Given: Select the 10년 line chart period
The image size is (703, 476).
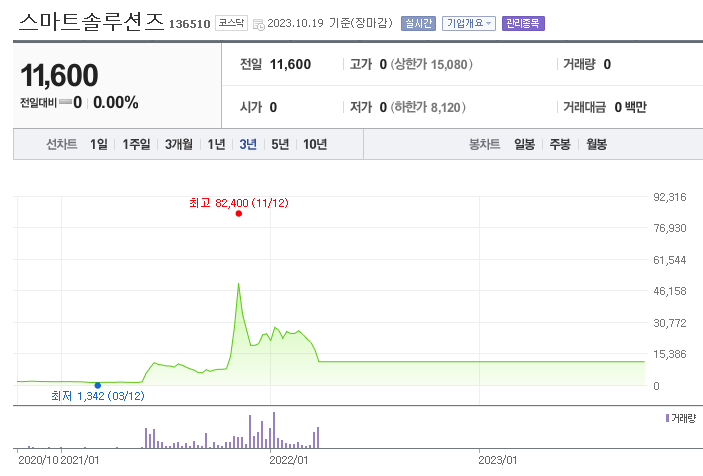Looking at the screenshot, I should point(315,144).
